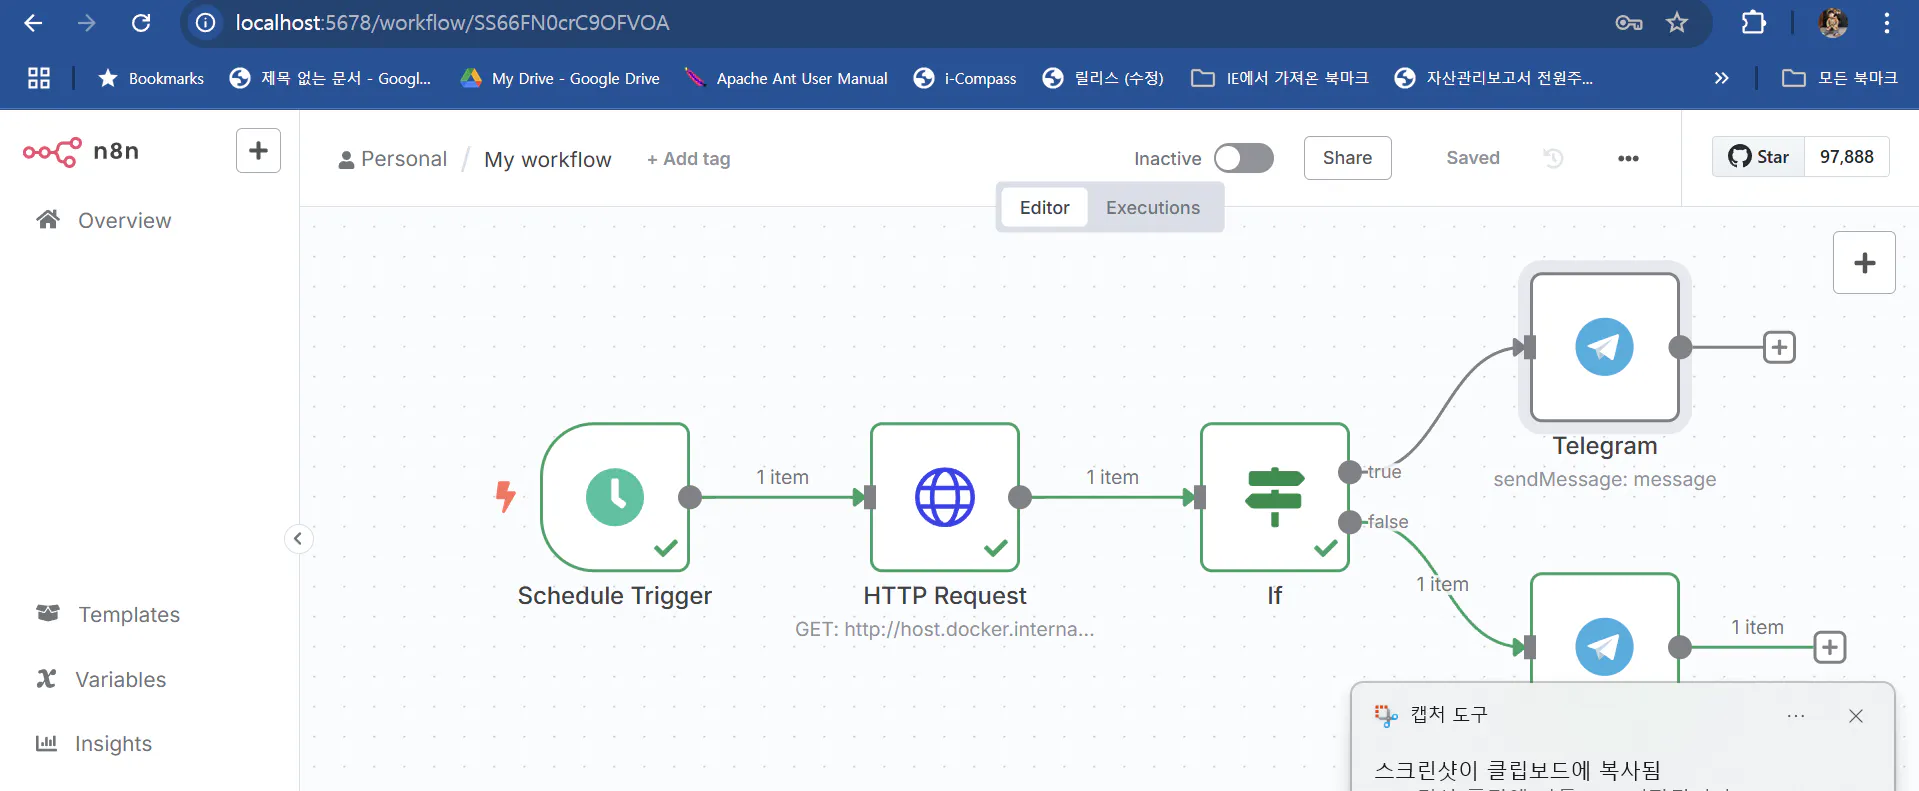Select the upper Telegram node
The width and height of the screenshot is (1919, 791).
(x=1605, y=347)
